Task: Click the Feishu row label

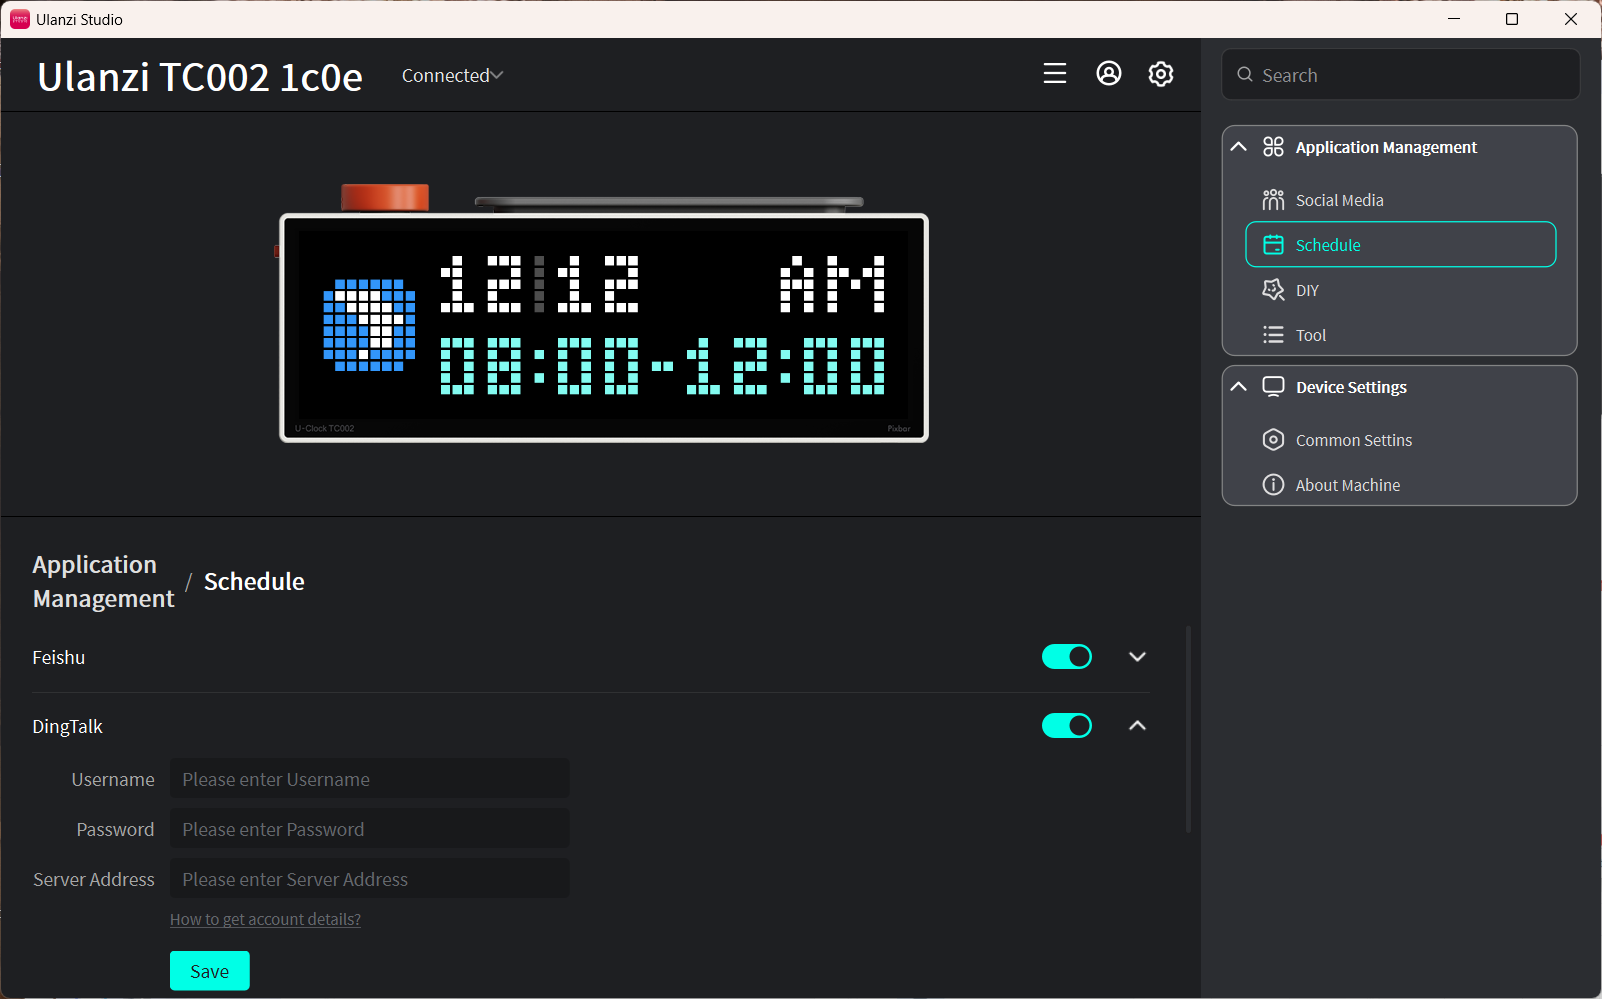Action: [59, 658]
